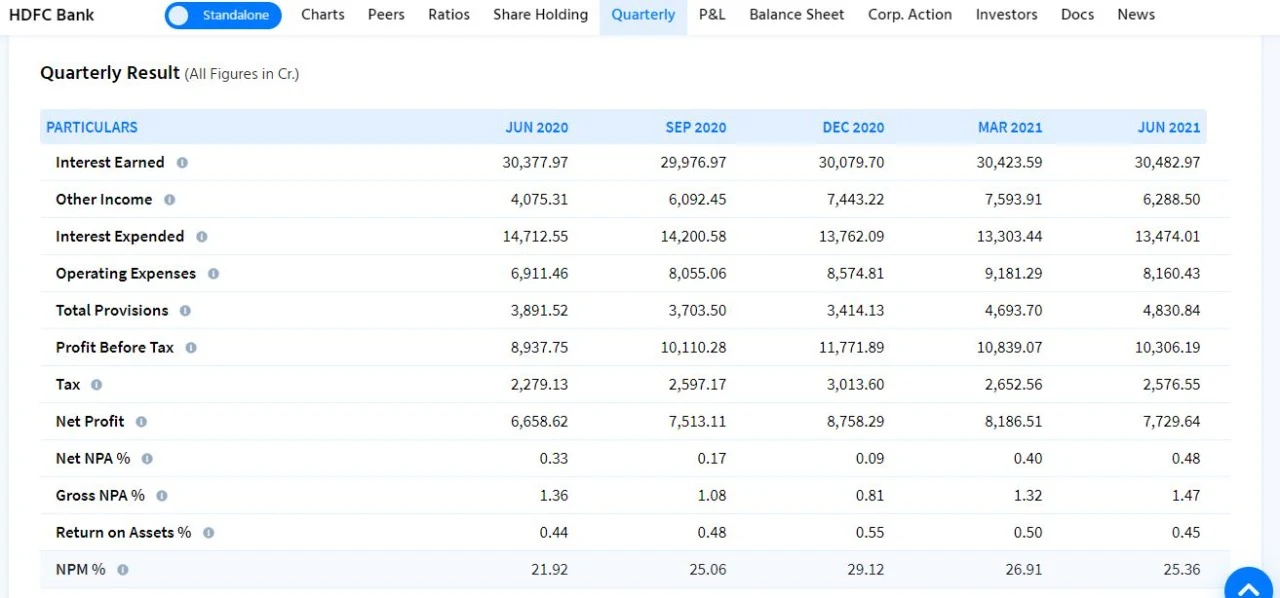Click info icon beside NPM %
The height and width of the screenshot is (598, 1280).
click(122, 570)
